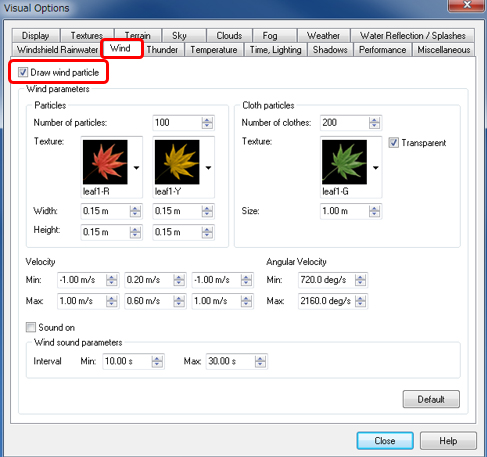The height and width of the screenshot is (457, 487).
Task: Click the Angular Velocity Min value field
Action: point(327,280)
